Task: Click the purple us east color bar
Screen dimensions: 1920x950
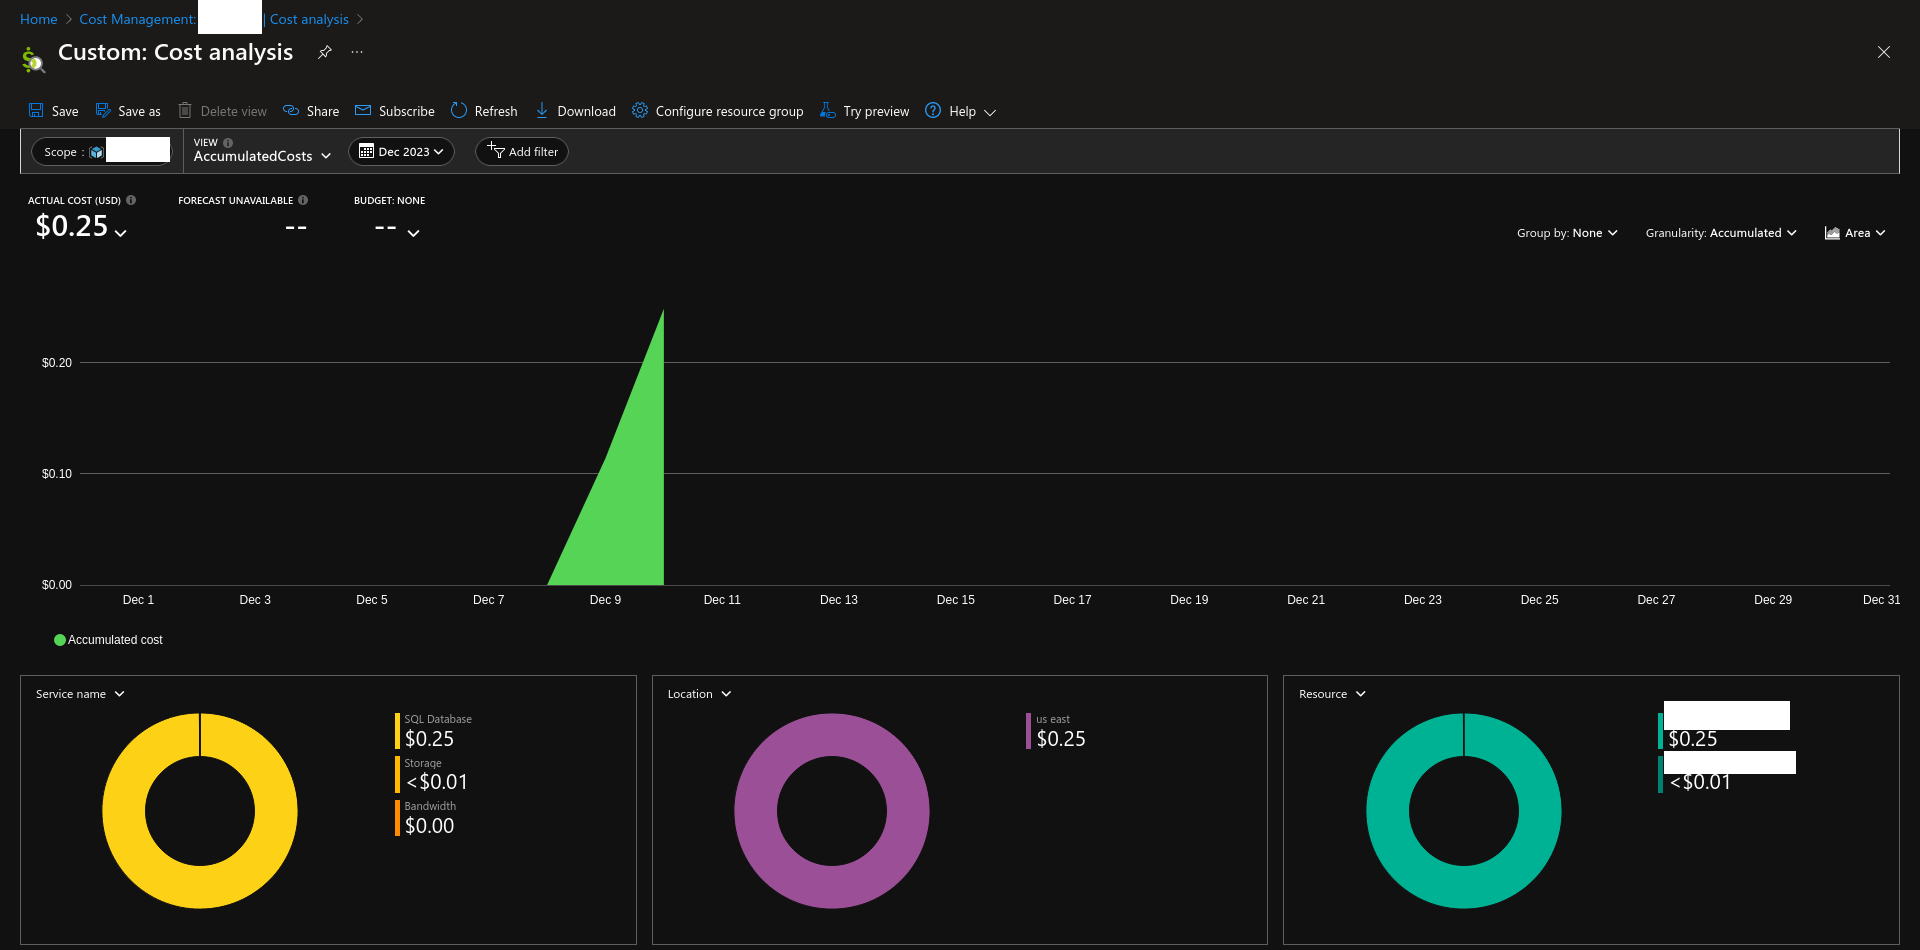Action: 1028,731
